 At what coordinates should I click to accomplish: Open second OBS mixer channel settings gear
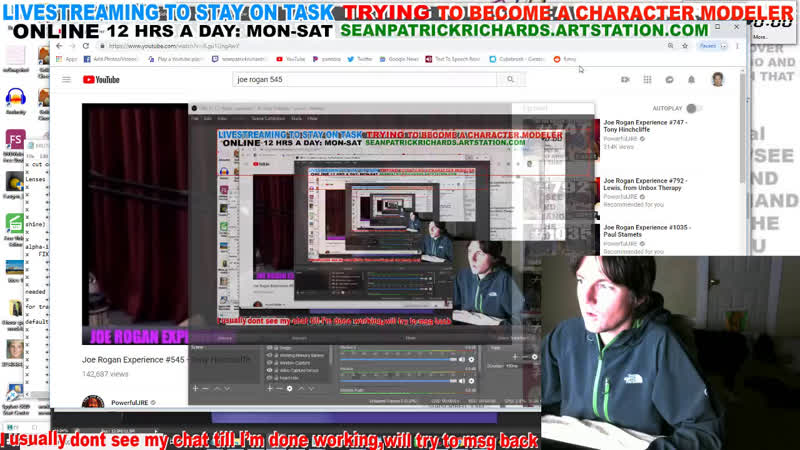tap(471, 381)
